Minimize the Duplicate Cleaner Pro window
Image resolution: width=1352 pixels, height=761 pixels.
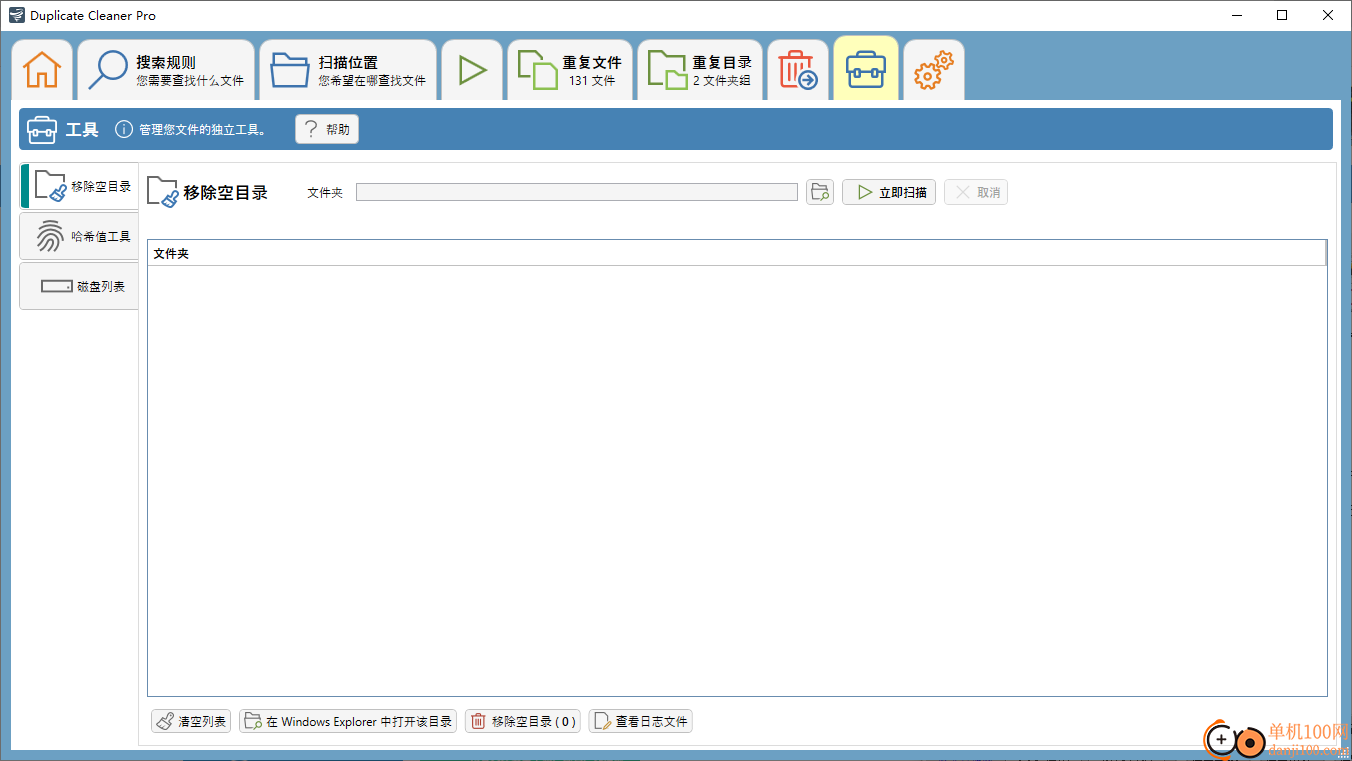click(x=1237, y=15)
